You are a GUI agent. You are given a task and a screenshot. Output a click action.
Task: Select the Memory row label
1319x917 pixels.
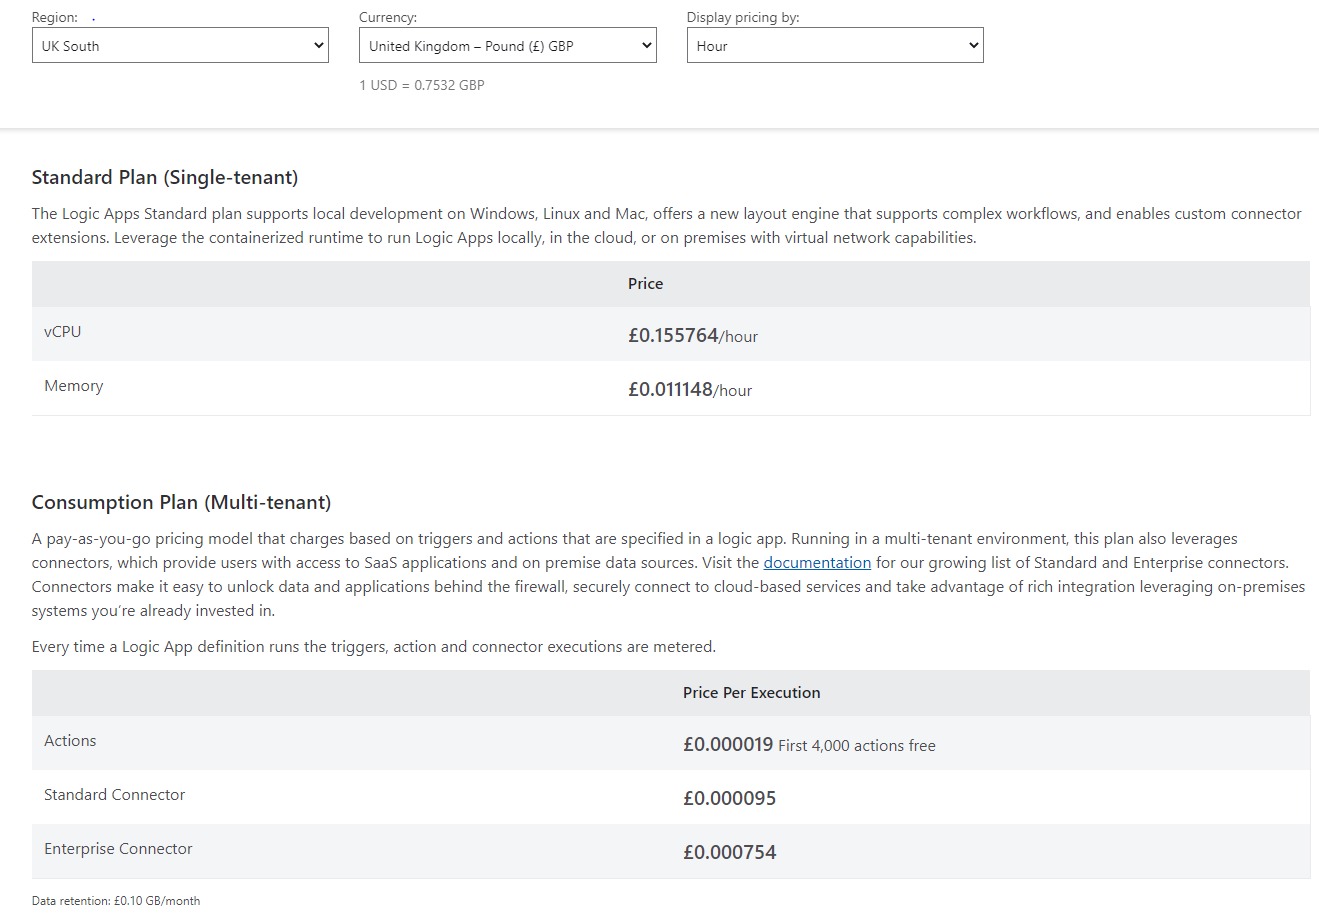(73, 385)
